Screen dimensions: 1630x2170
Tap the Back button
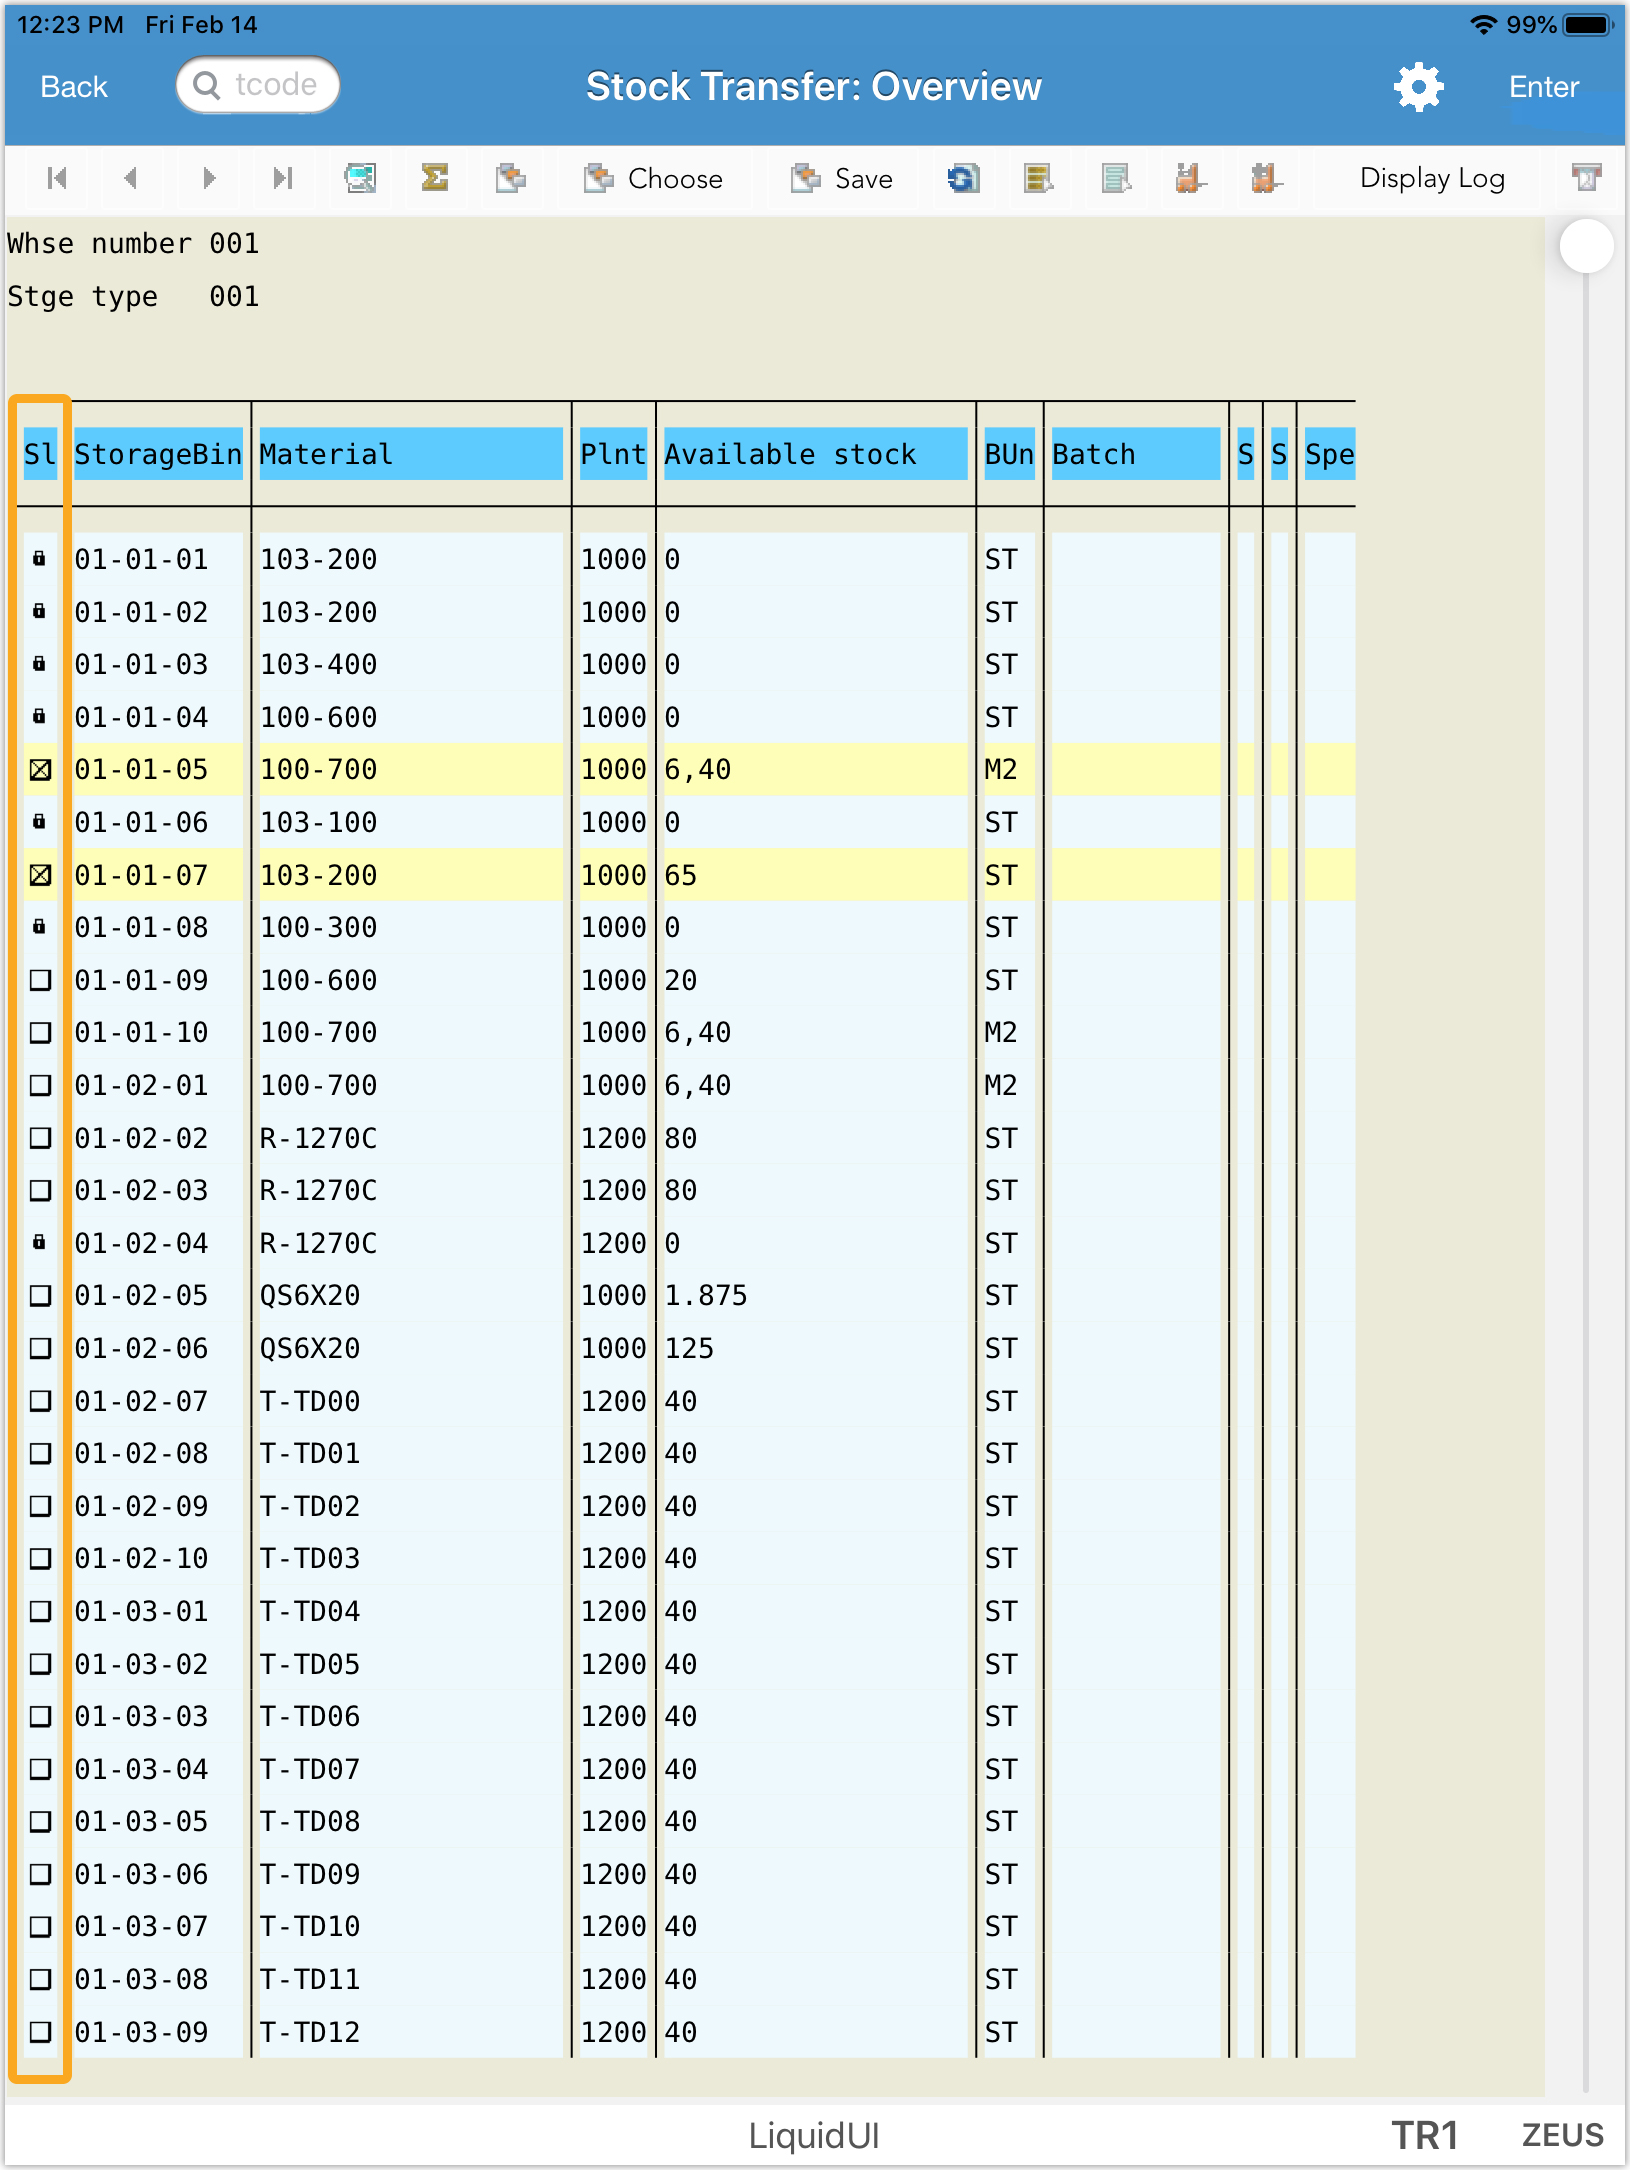pos(74,88)
